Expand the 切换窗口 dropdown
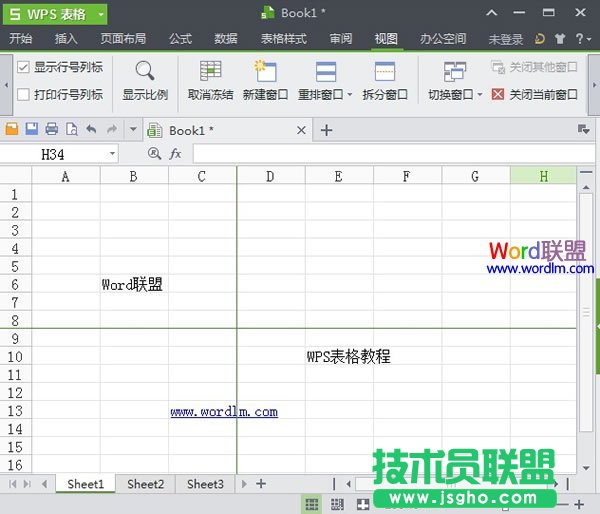The height and width of the screenshot is (514, 600). click(479, 95)
